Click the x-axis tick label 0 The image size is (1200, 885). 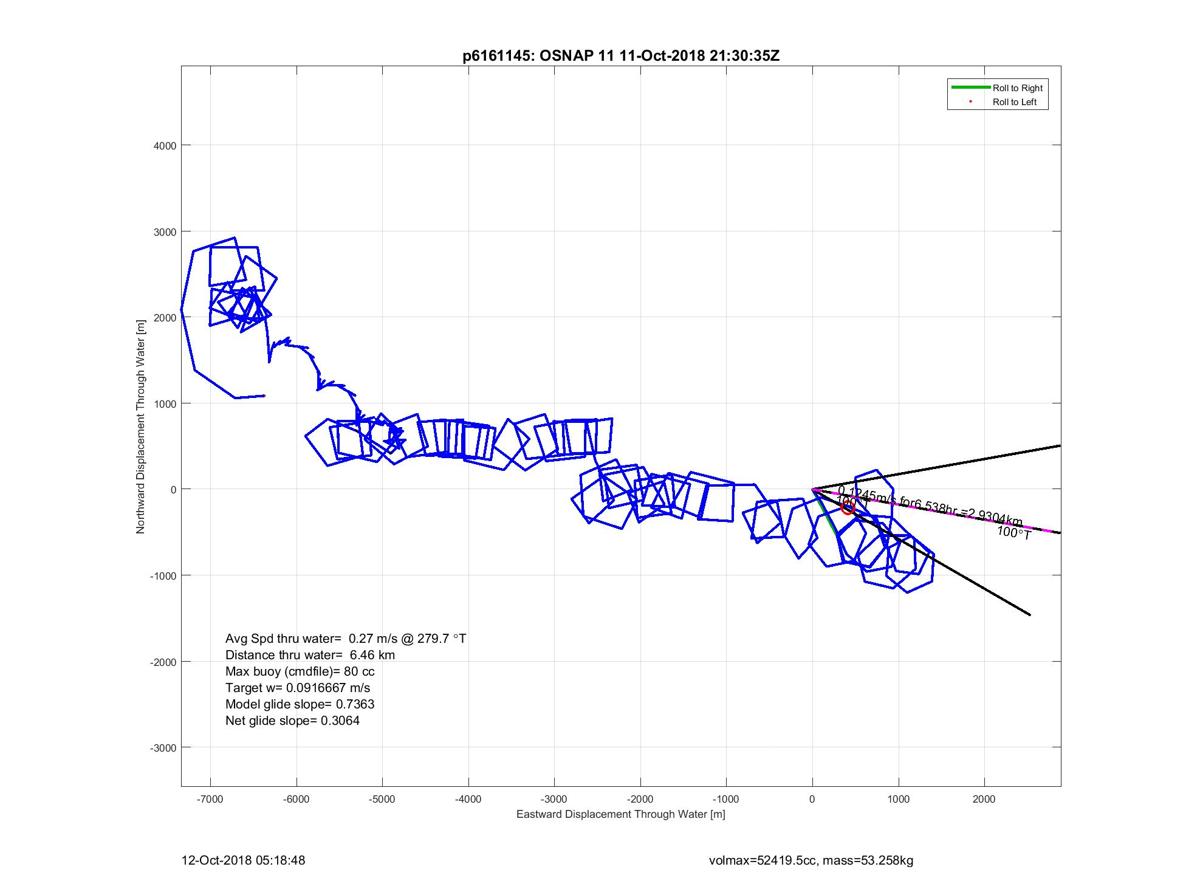tap(813, 799)
